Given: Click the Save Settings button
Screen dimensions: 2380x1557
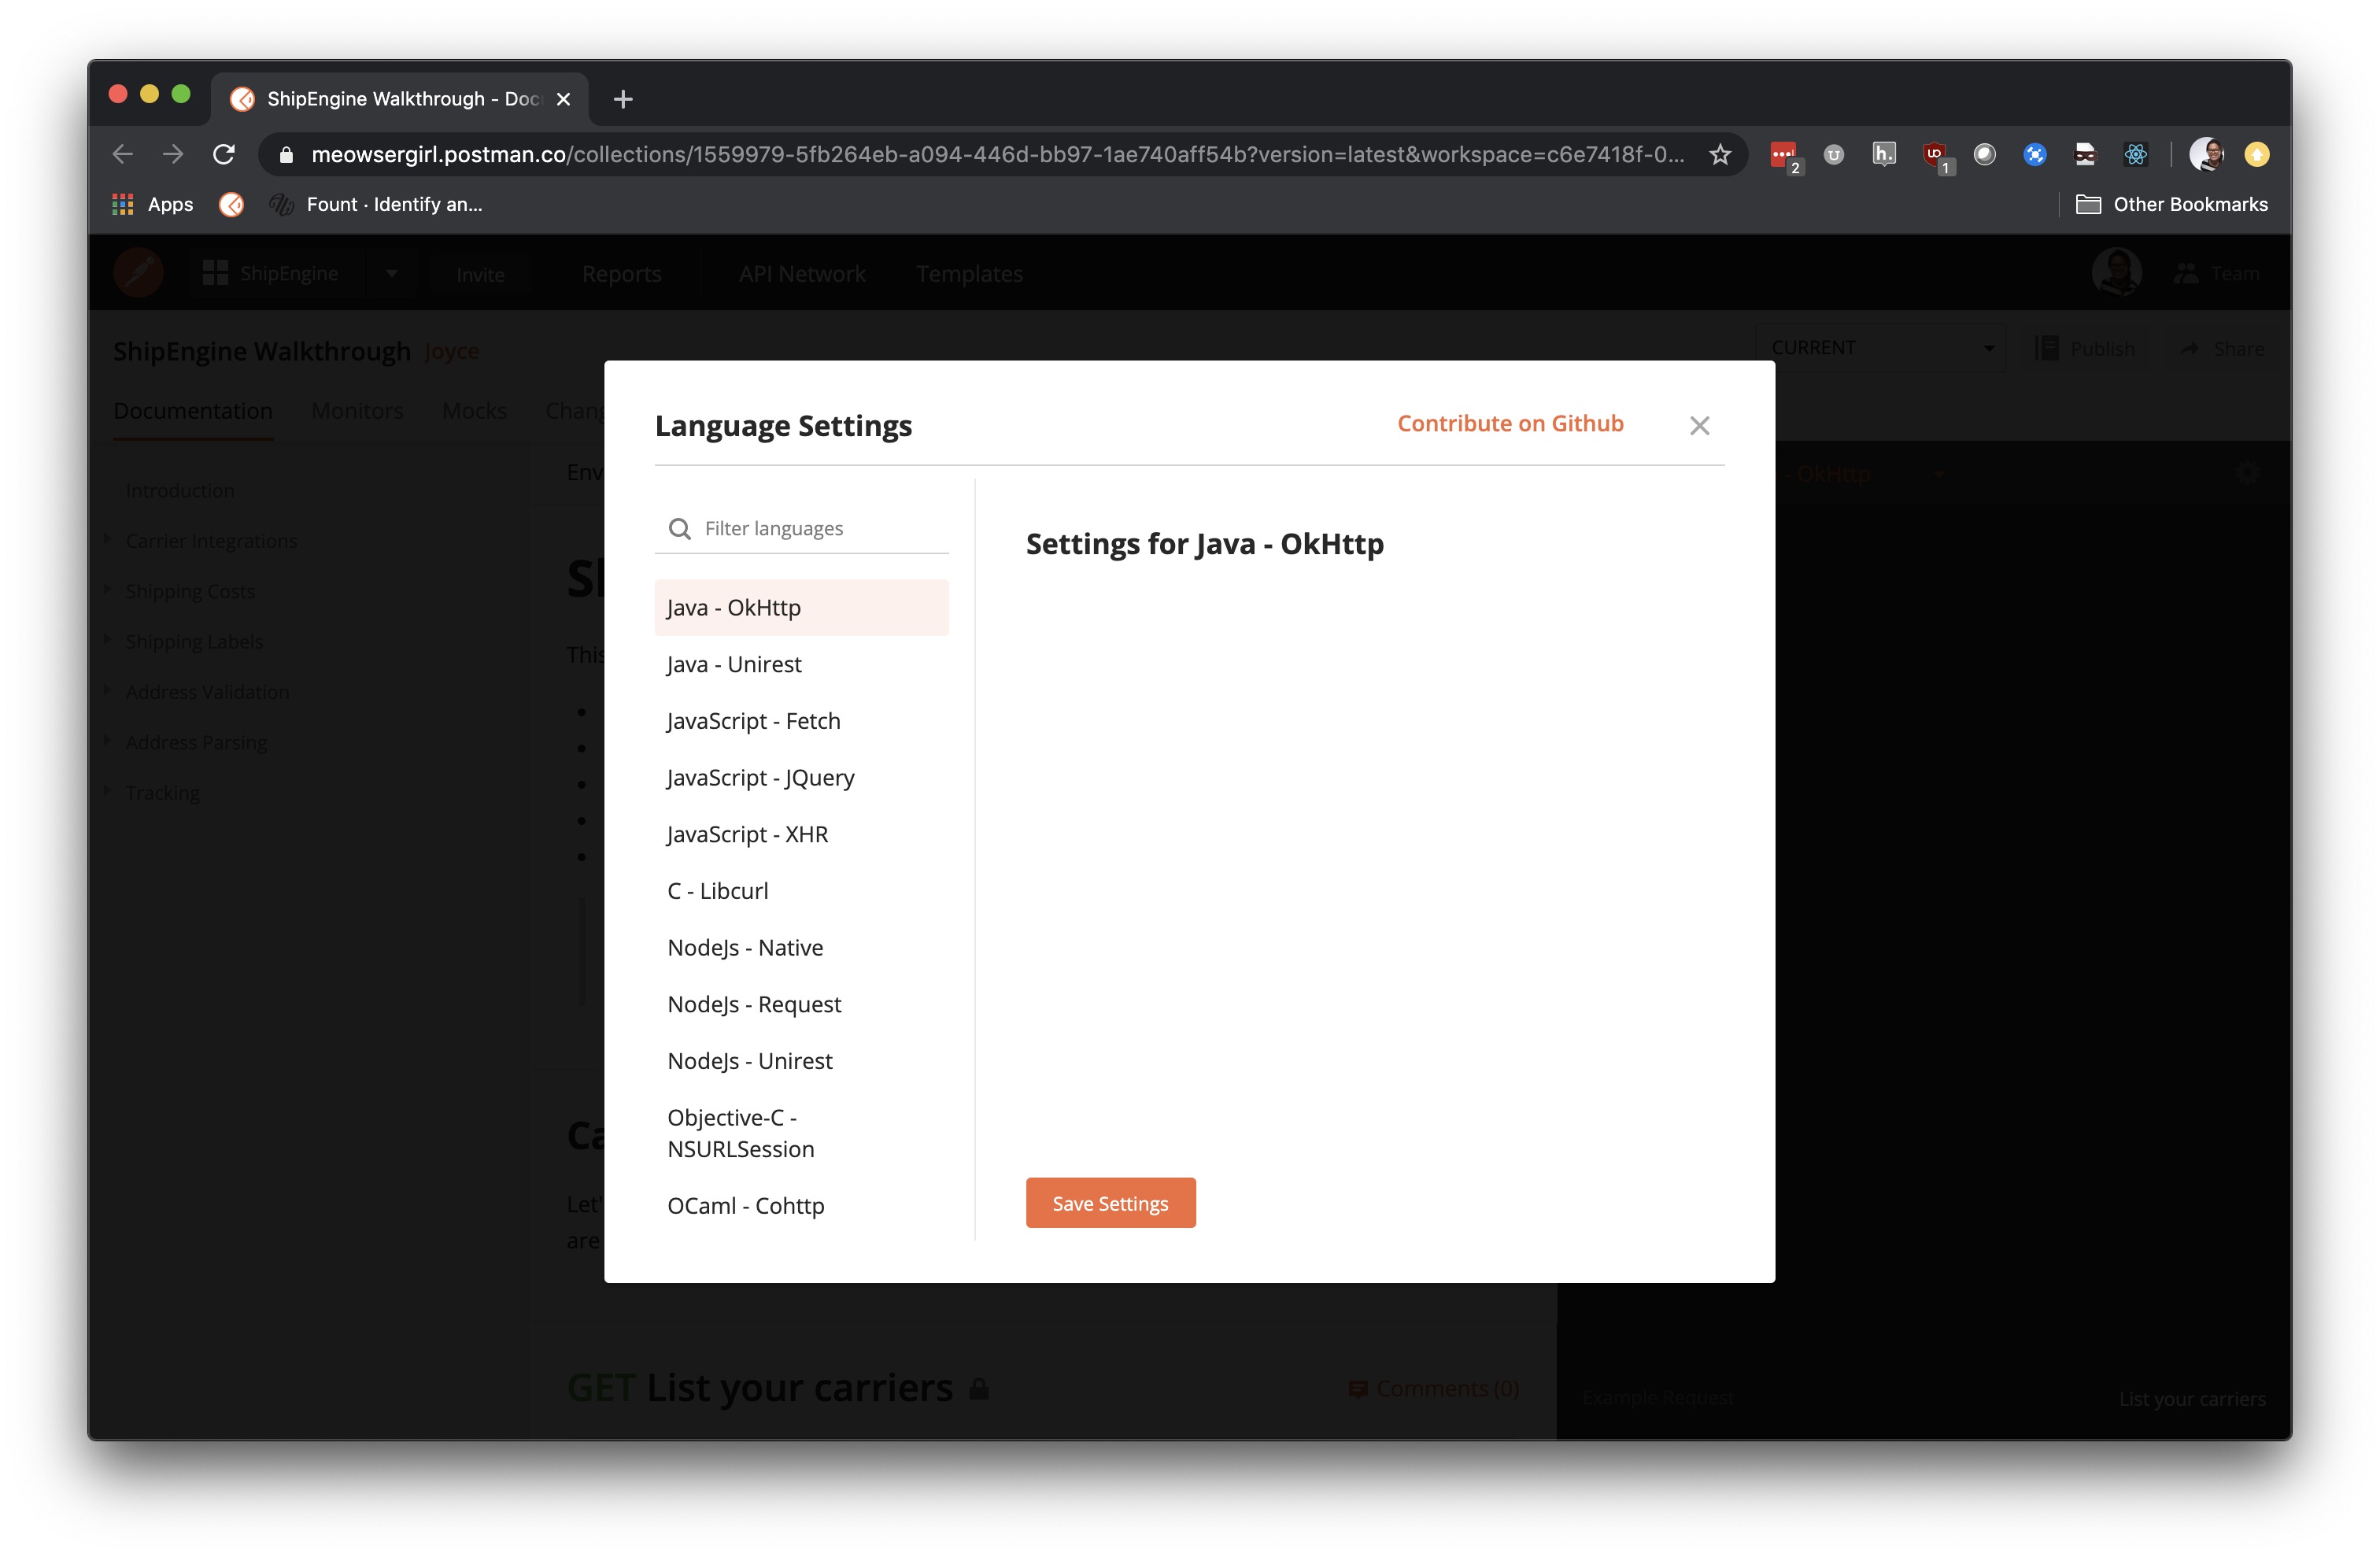Looking at the screenshot, I should coord(1110,1203).
